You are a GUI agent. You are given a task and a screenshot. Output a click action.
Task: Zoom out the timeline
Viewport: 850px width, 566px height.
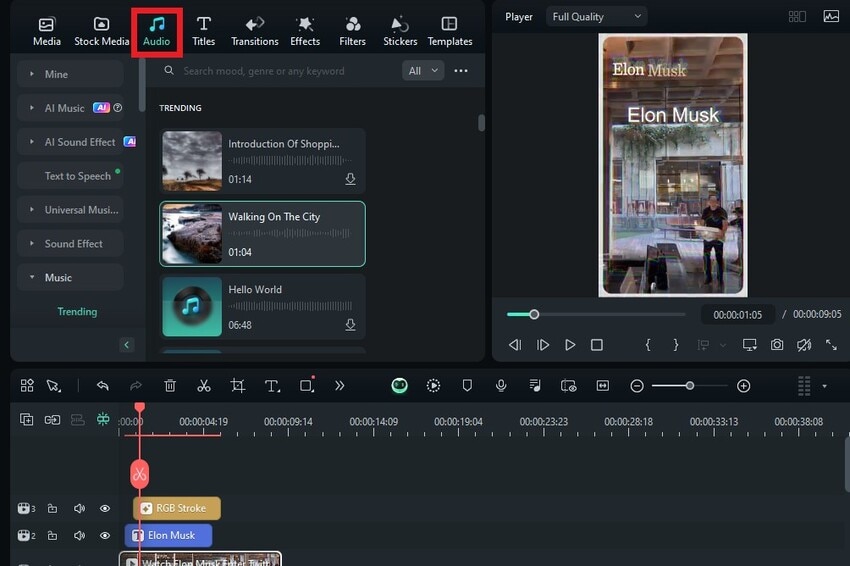[637, 386]
